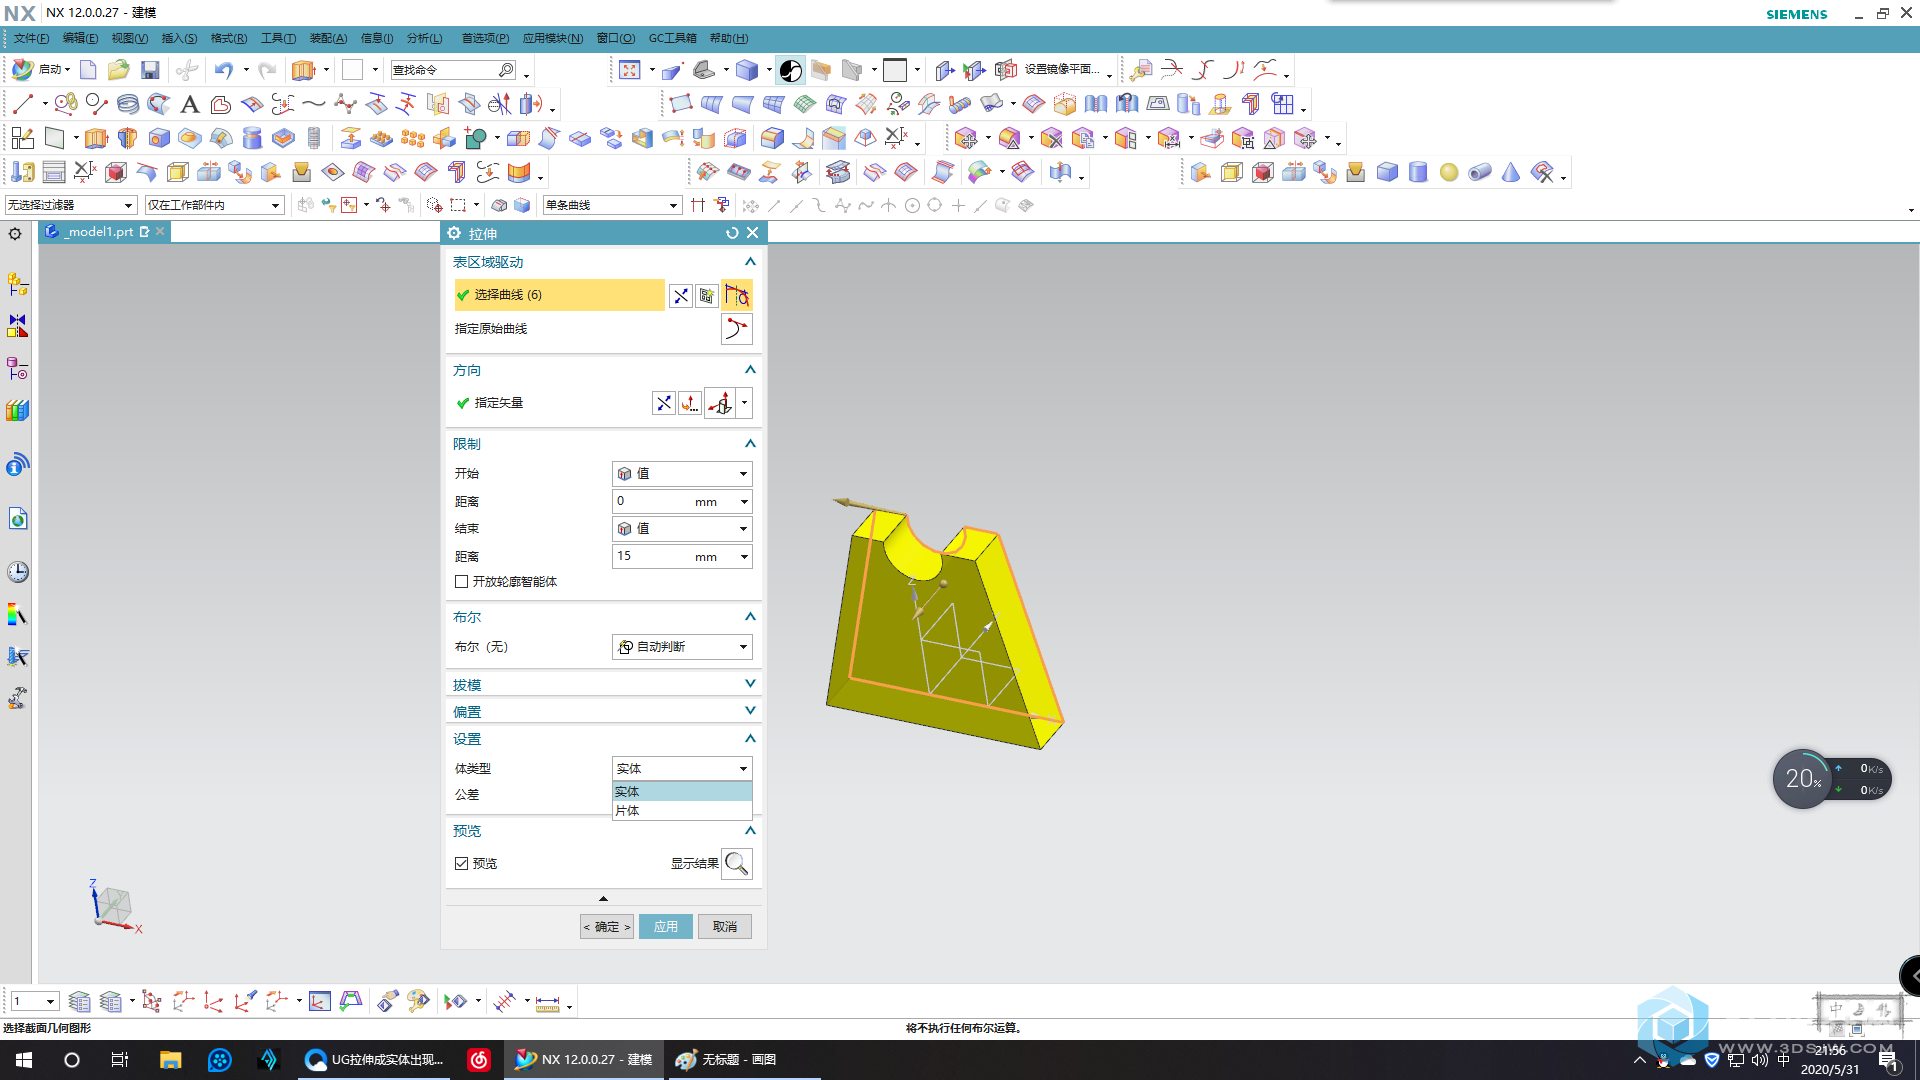
Task: Click the Open folder icon
Action: click(119, 70)
